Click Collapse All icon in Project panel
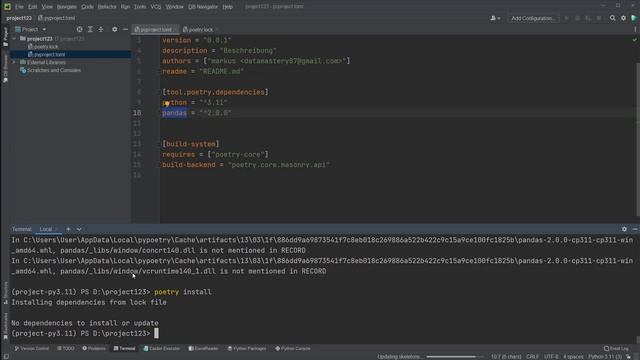 [x=101, y=29]
